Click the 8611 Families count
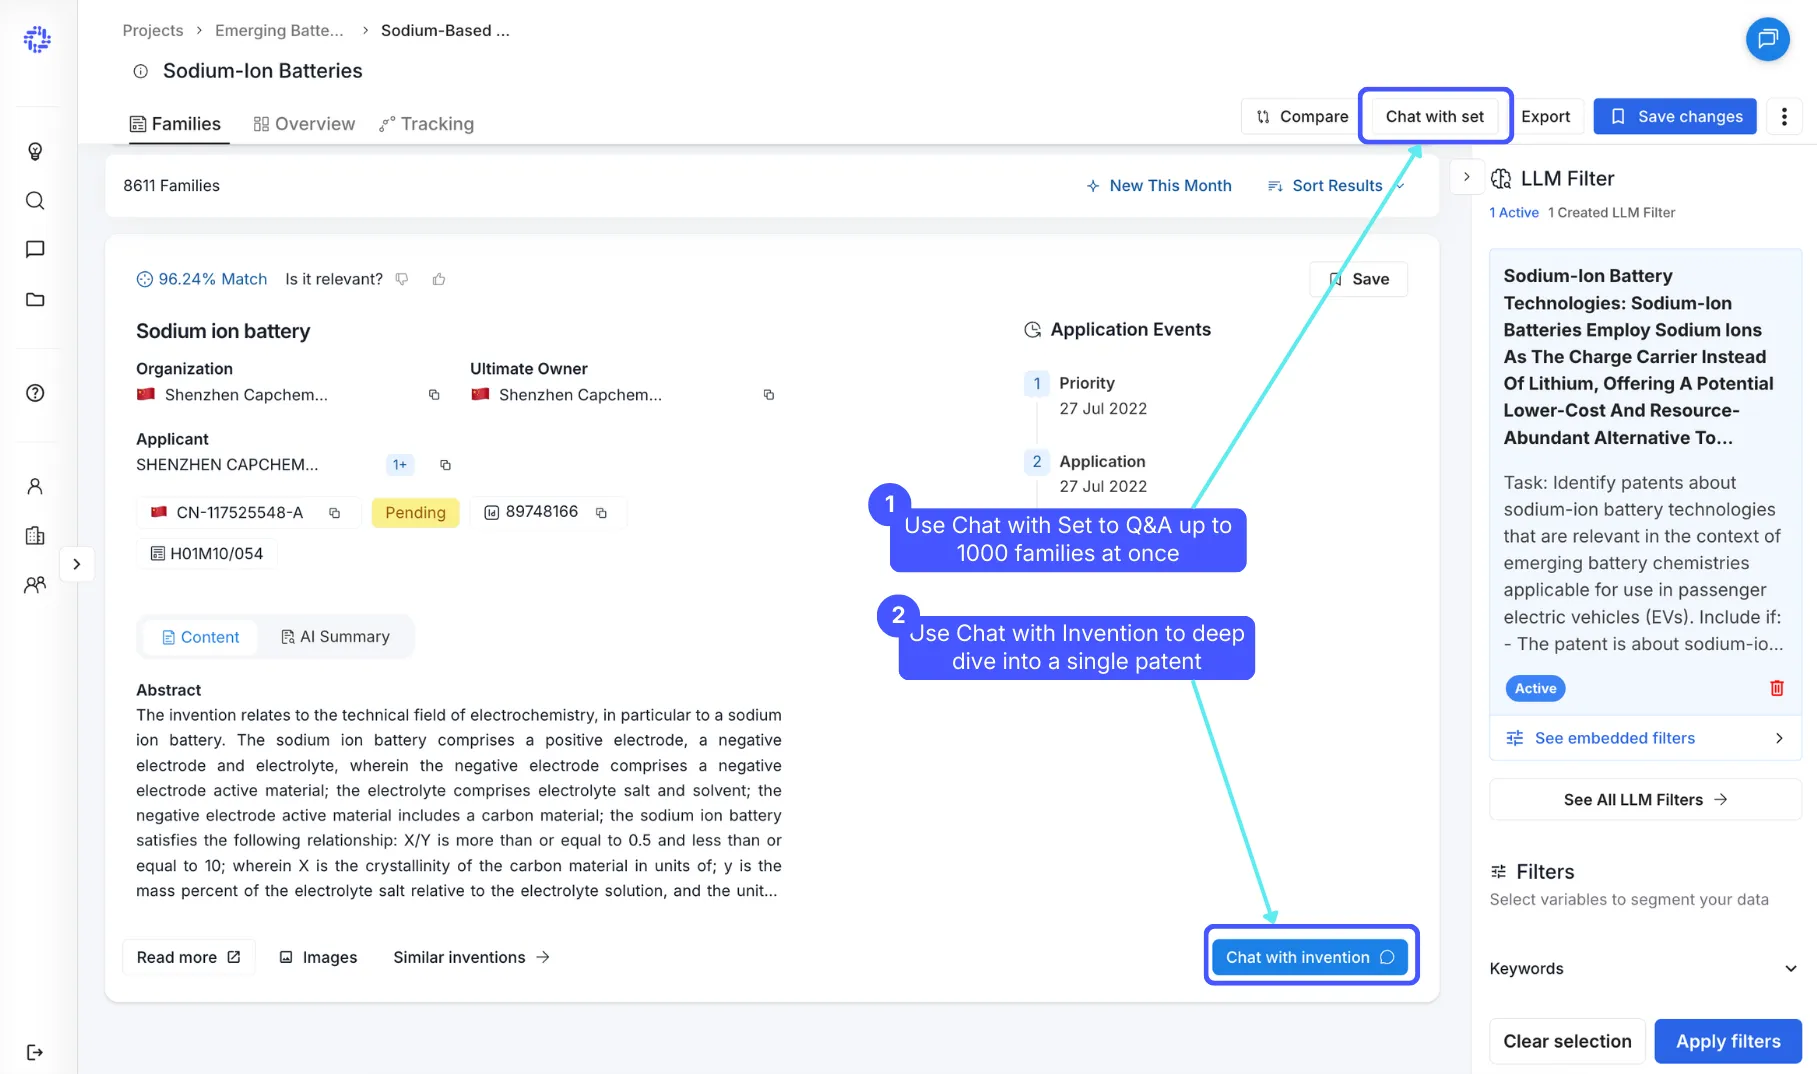Screen dimensions: 1817x1074 point(171,186)
